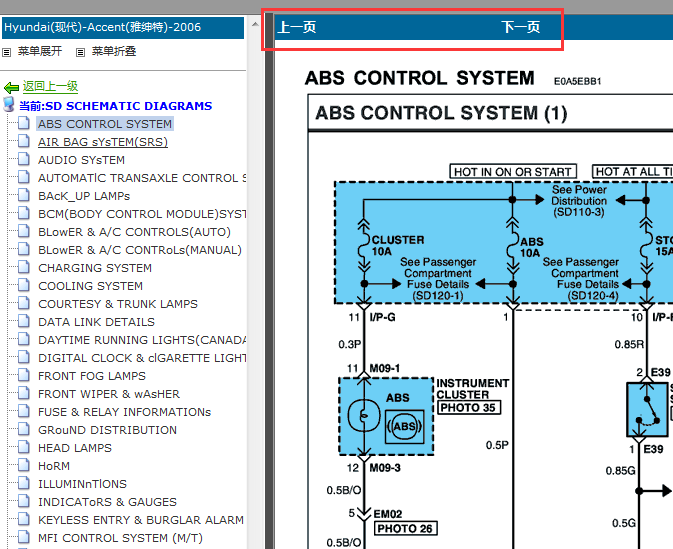673x549 pixels.
Task: Open BLowER & A/C CONTROLS(AUTO) entry
Action: [134, 232]
